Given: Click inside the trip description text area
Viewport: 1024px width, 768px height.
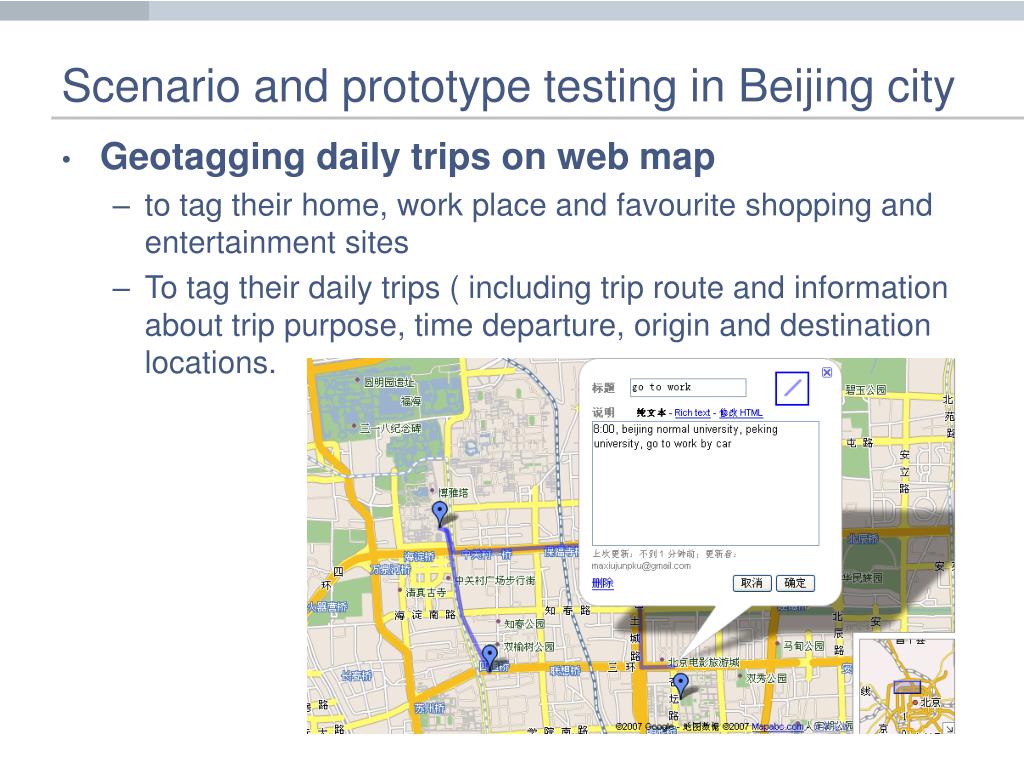Looking at the screenshot, I should tap(705, 483).
